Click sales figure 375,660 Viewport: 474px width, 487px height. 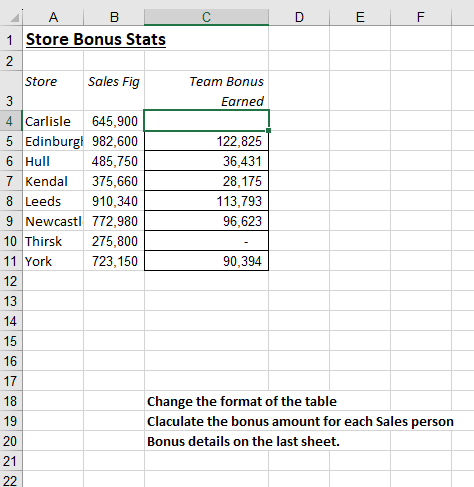pos(114,181)
